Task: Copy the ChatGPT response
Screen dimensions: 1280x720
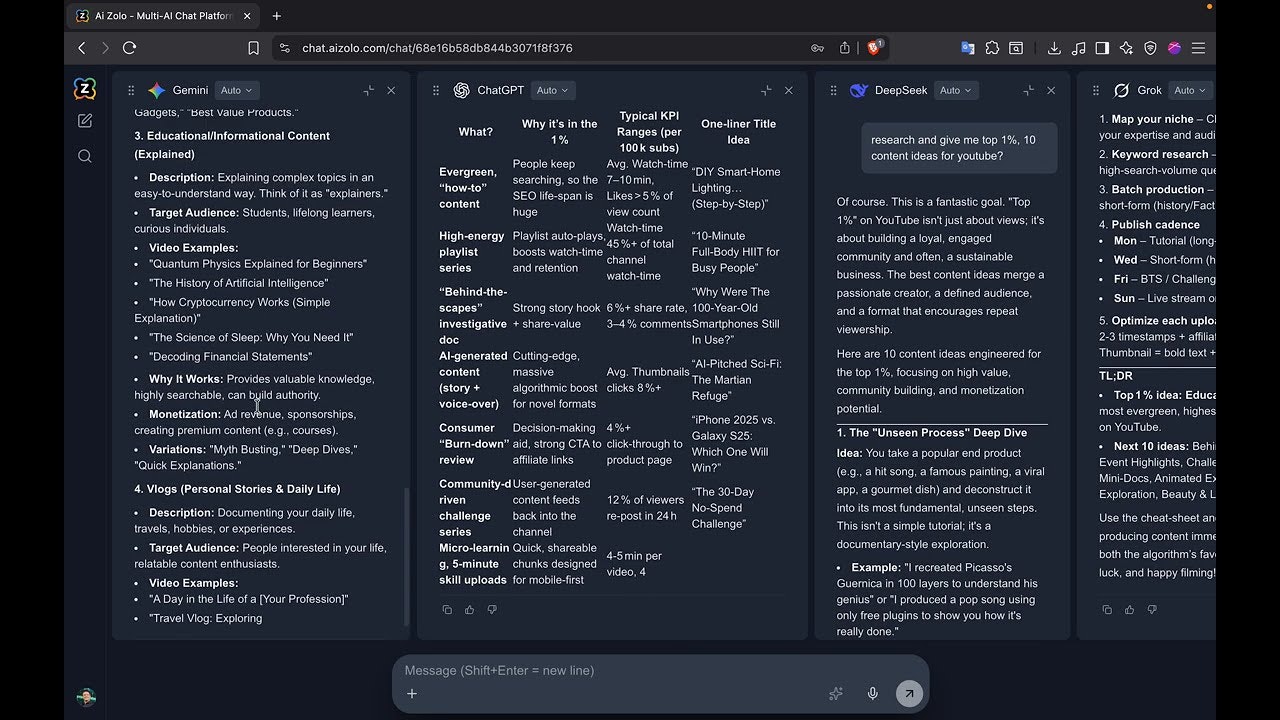Action: click(447, 609)
